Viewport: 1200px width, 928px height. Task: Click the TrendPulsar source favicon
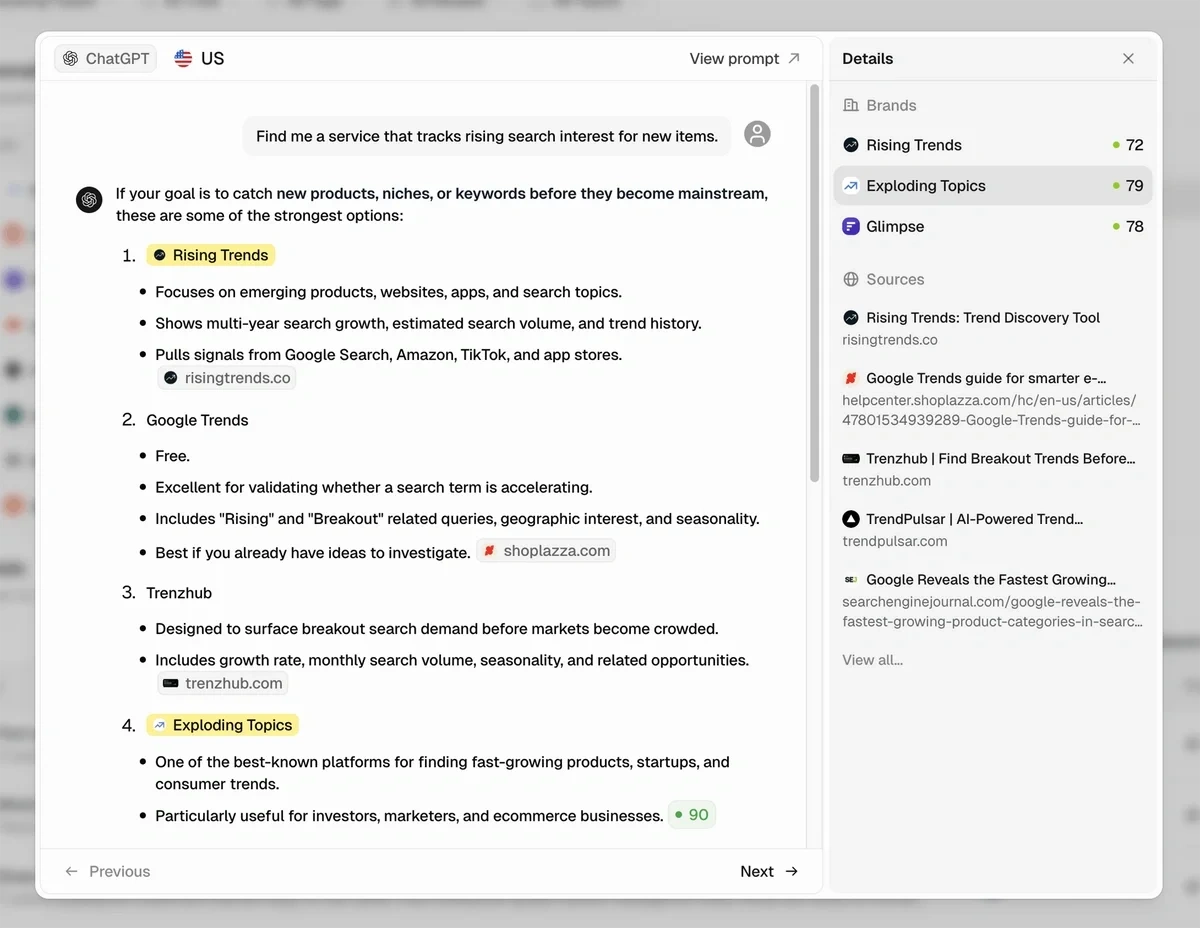851,519
